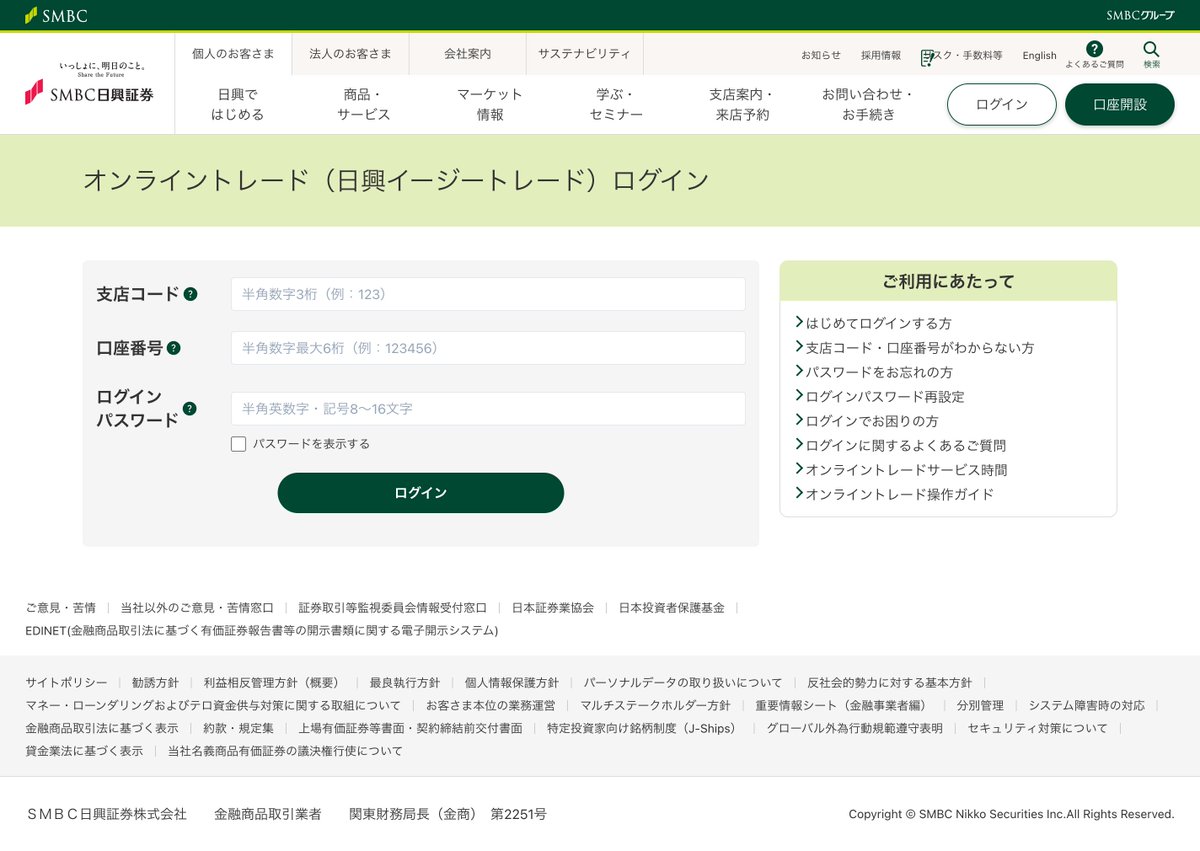Enable the パスワードを表示する checkbox
Viewport: 1200px width, 851px height.
[238, 444]
